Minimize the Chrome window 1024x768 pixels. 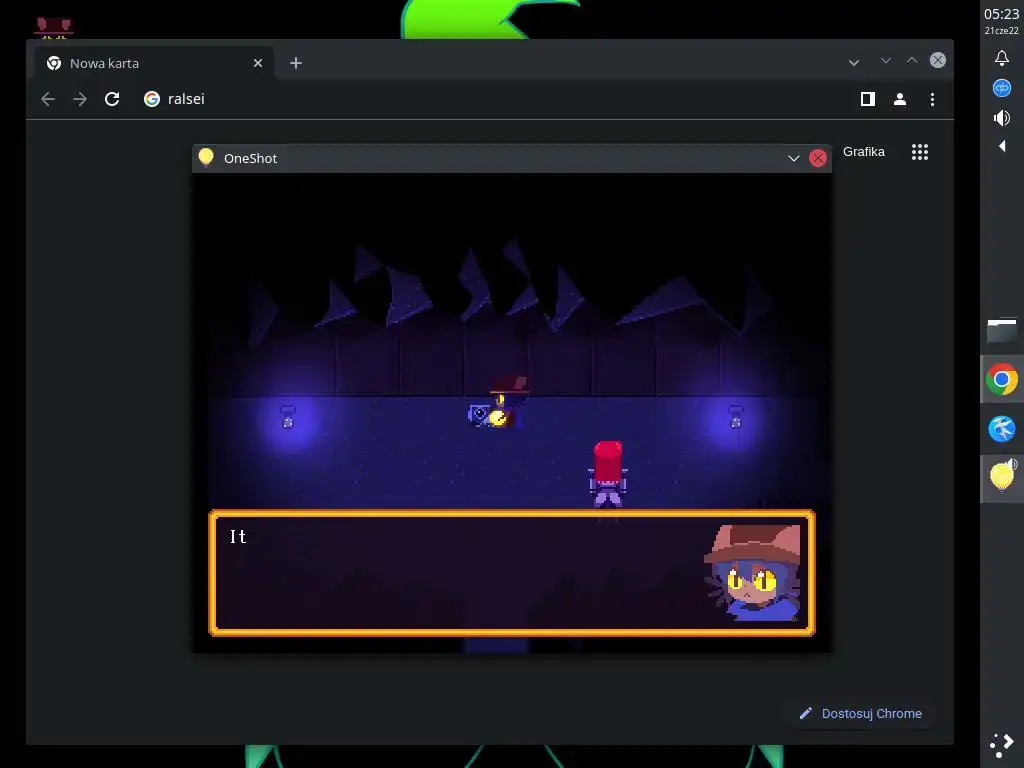point(886,61)
